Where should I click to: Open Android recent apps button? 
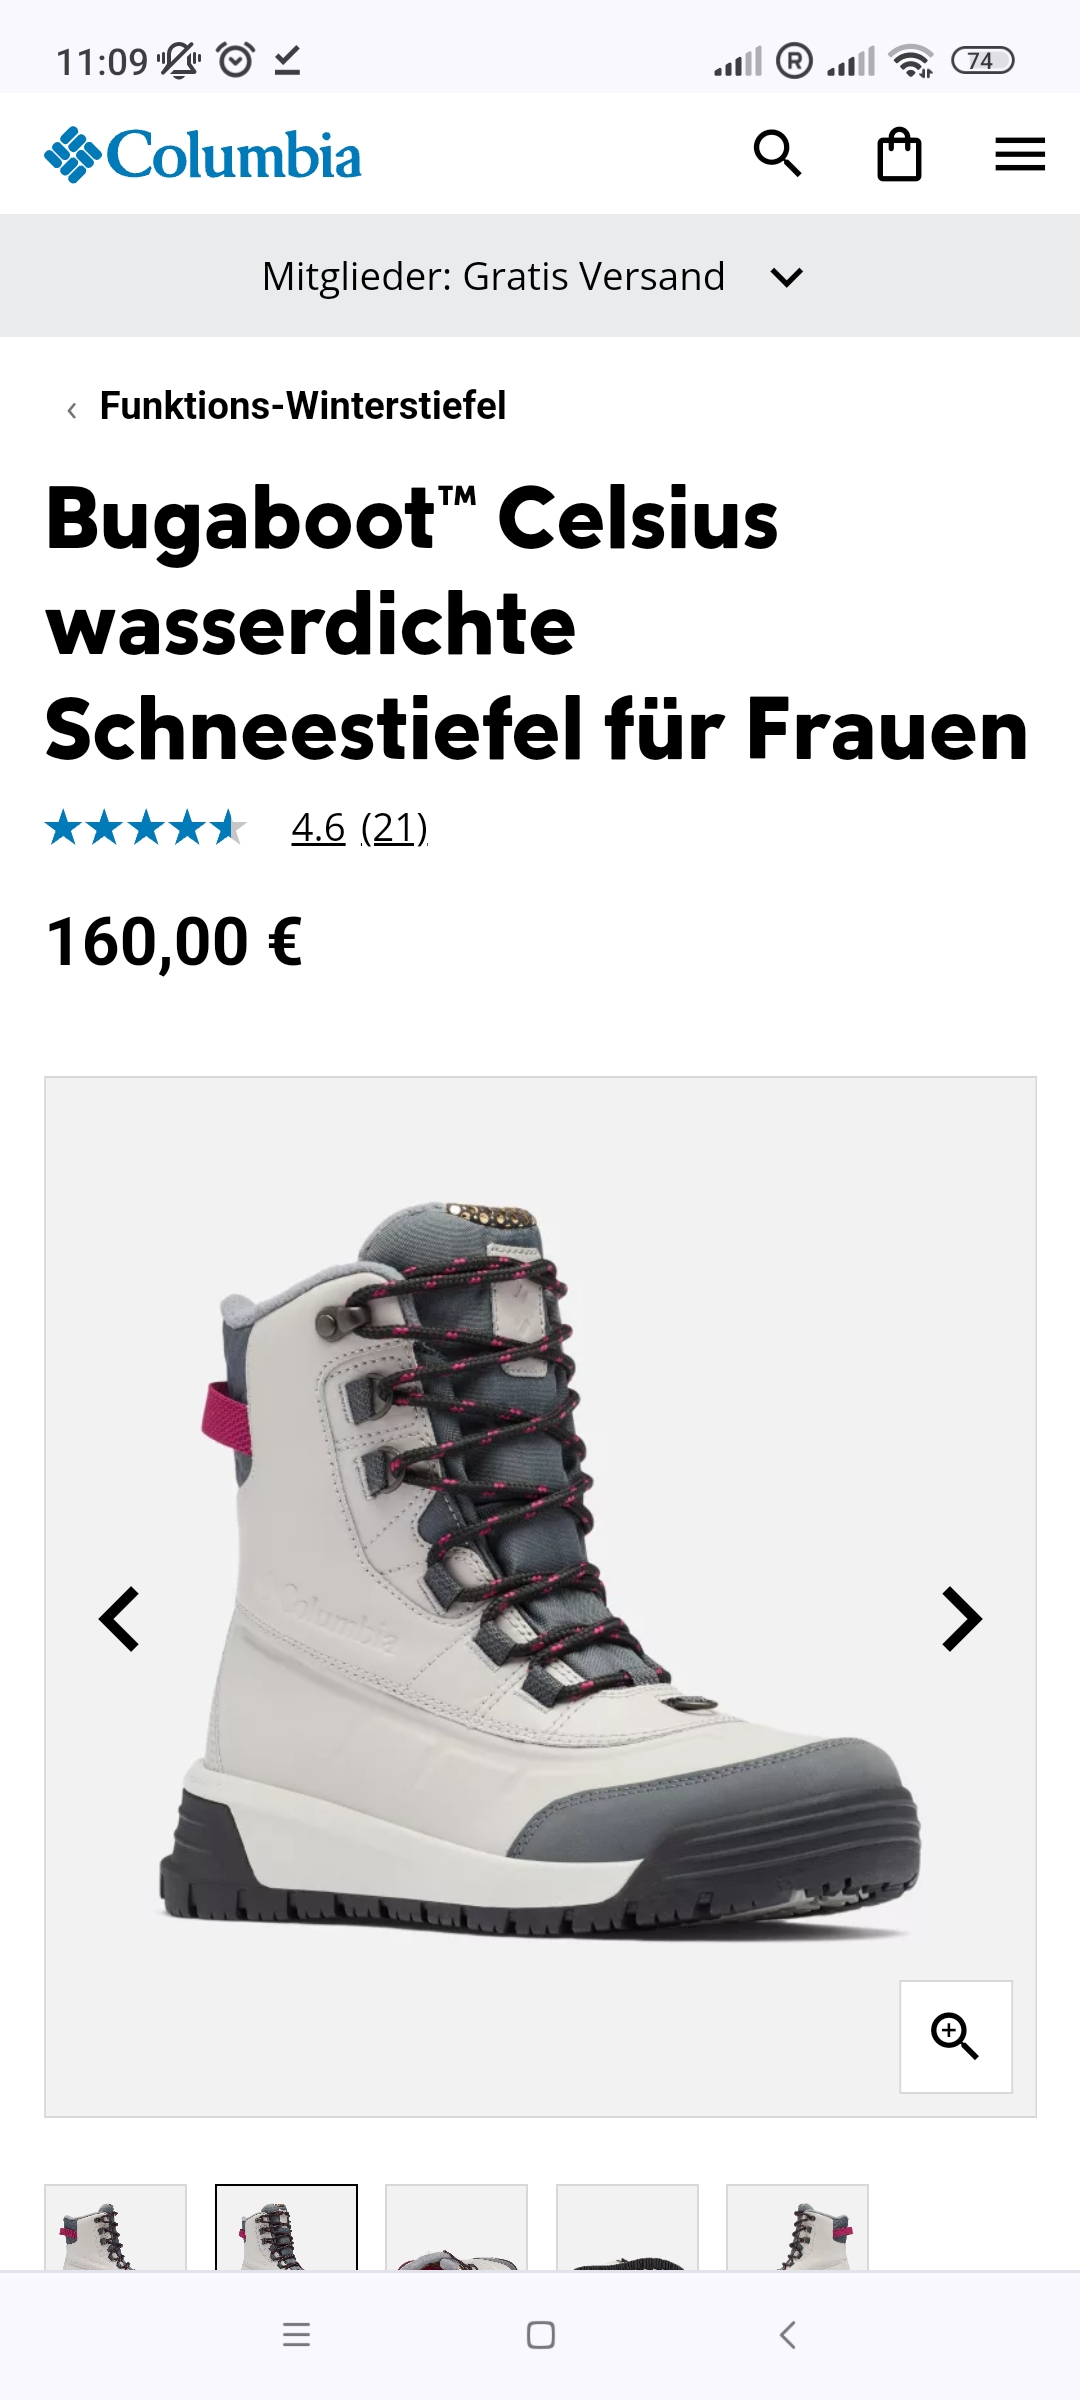click(296, 2335)
